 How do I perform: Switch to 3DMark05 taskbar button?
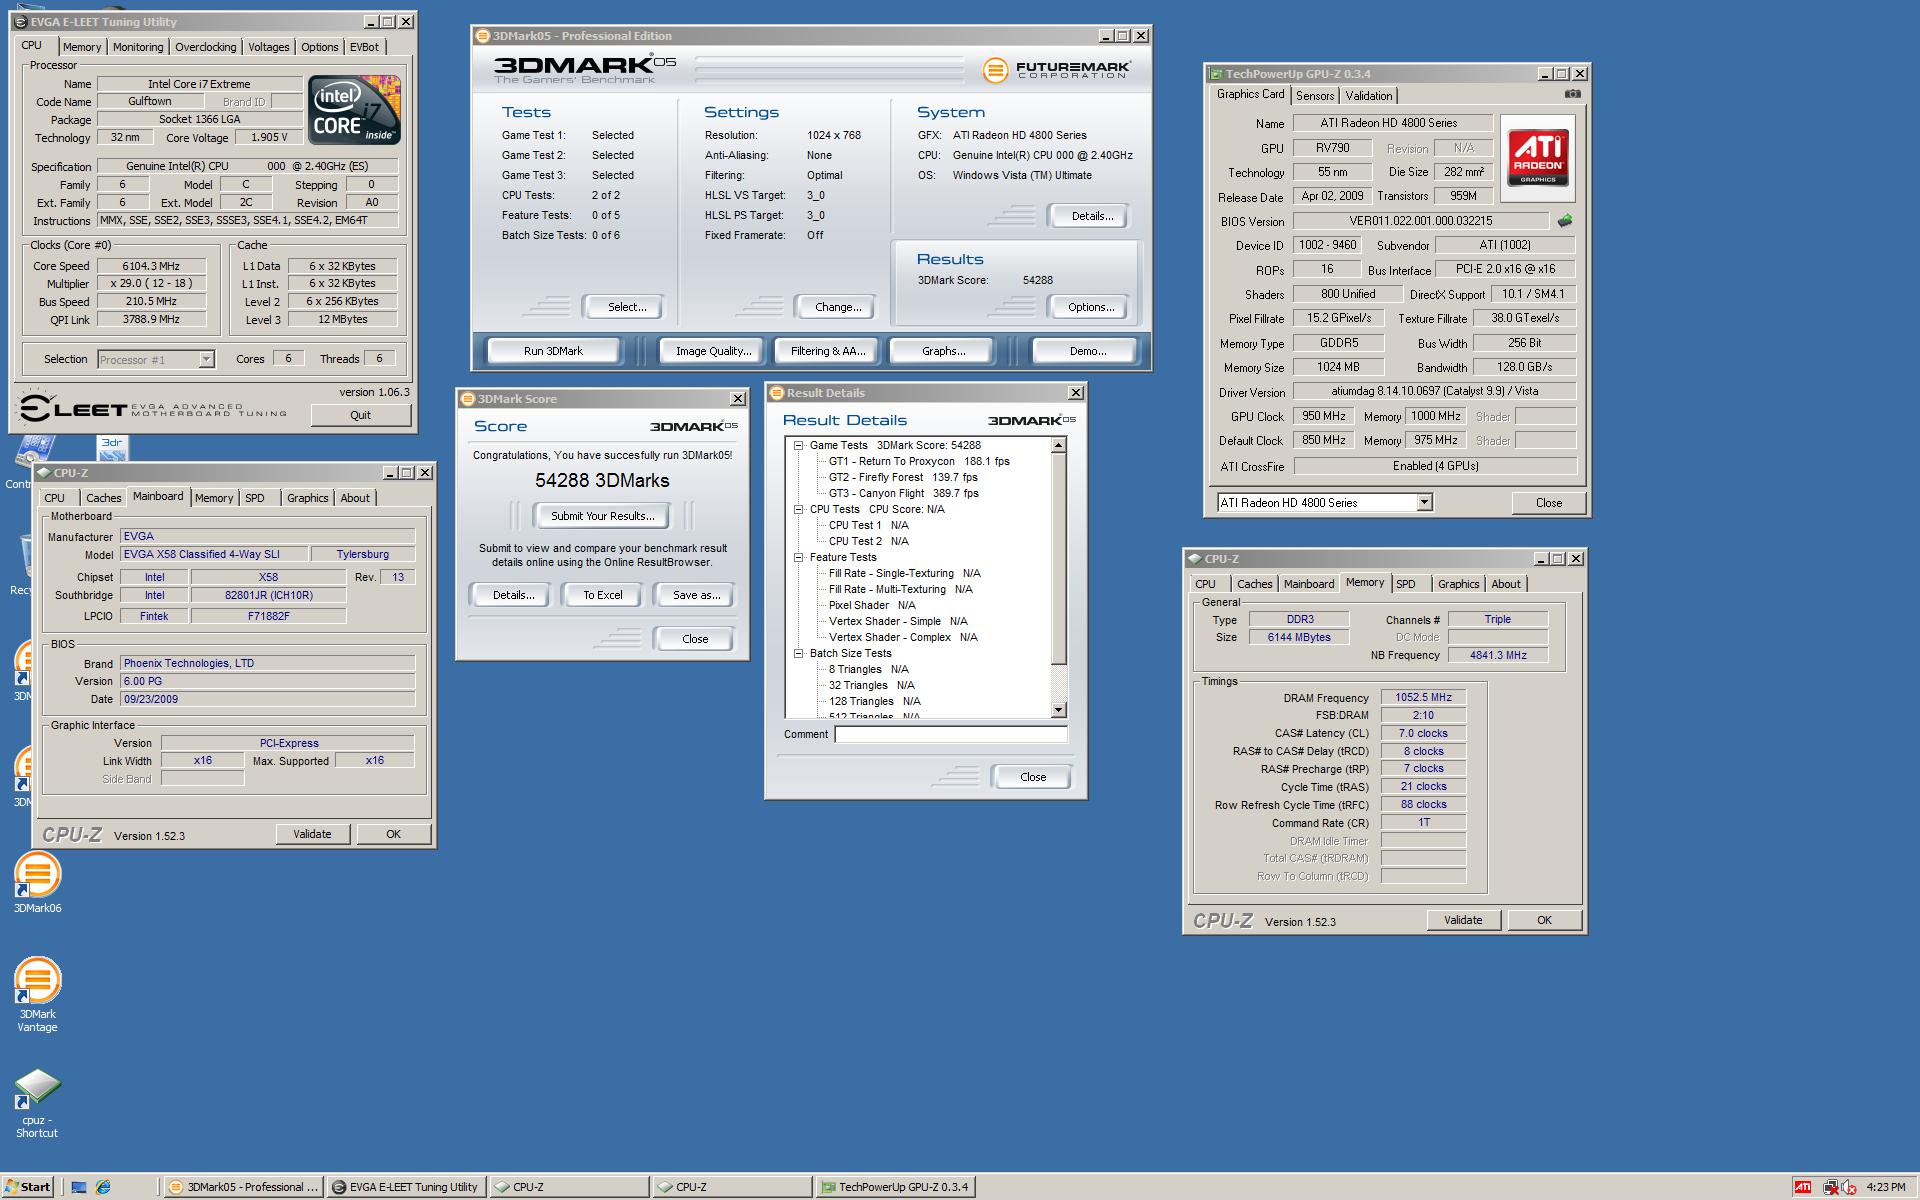coord(243,1187)
